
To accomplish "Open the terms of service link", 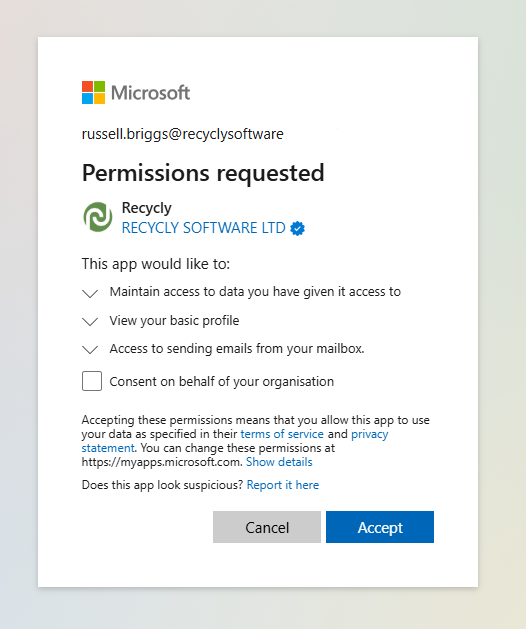I will pyautogui.click(x=282, y=434).
